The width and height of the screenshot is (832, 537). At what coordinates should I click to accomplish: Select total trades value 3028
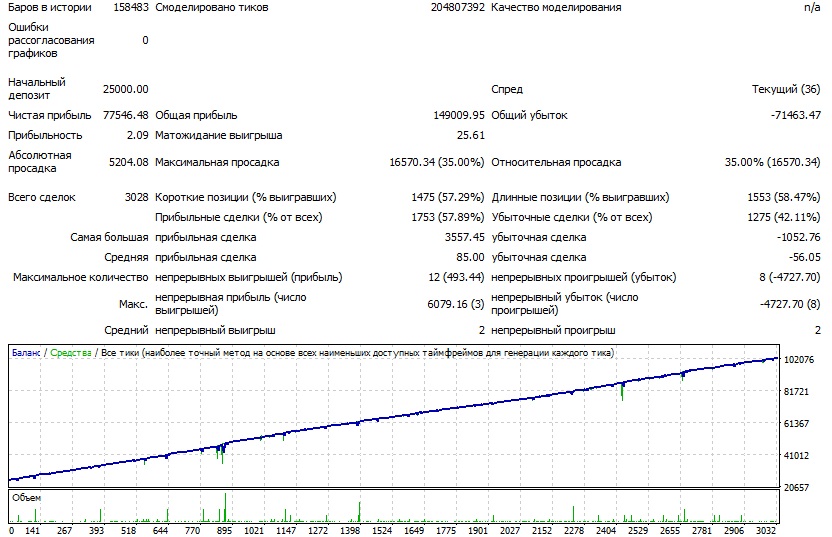(x=136, y=197)
